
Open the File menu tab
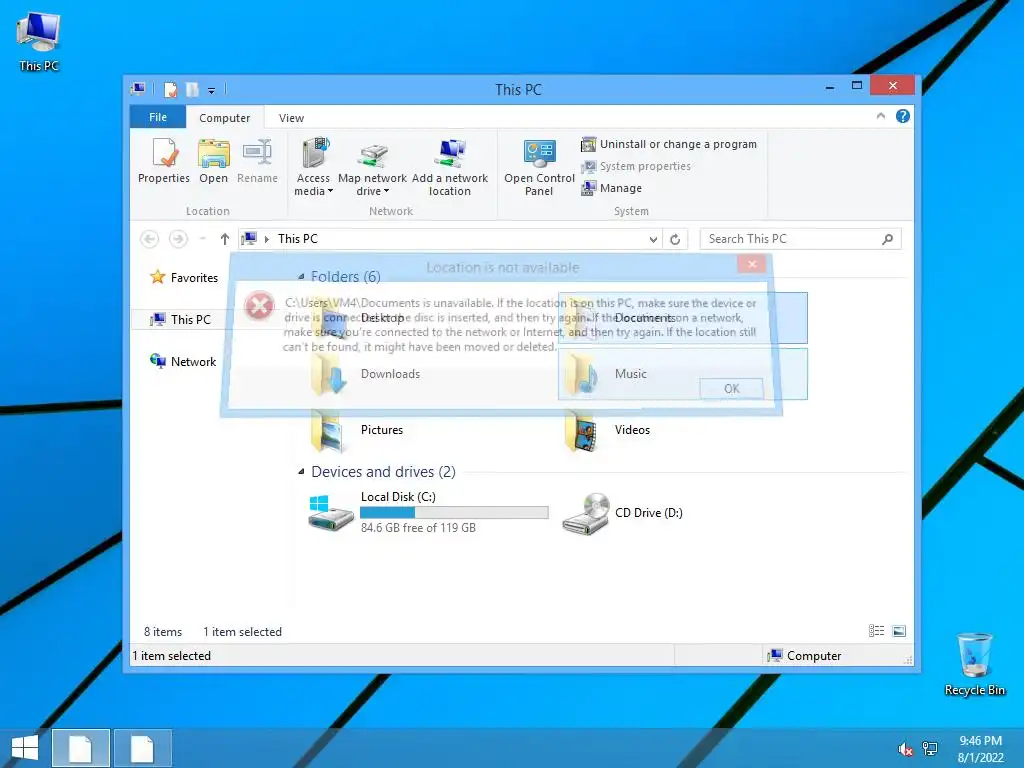click(157, 117)
